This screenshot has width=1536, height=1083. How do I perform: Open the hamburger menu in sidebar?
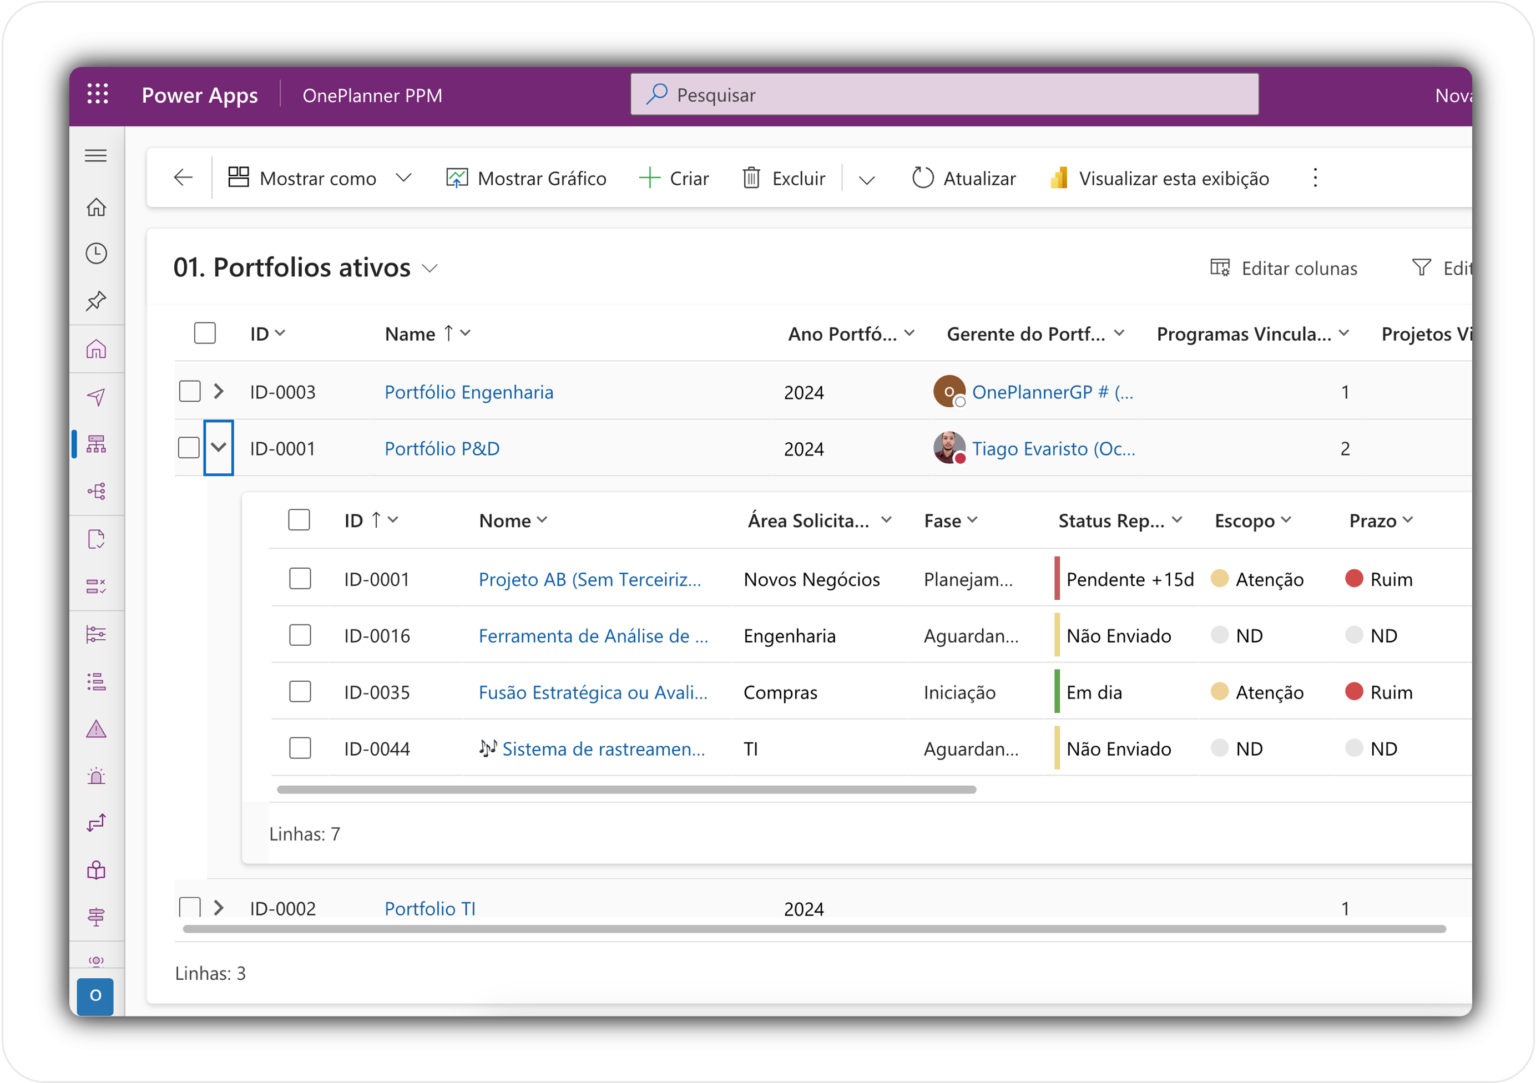96,156
